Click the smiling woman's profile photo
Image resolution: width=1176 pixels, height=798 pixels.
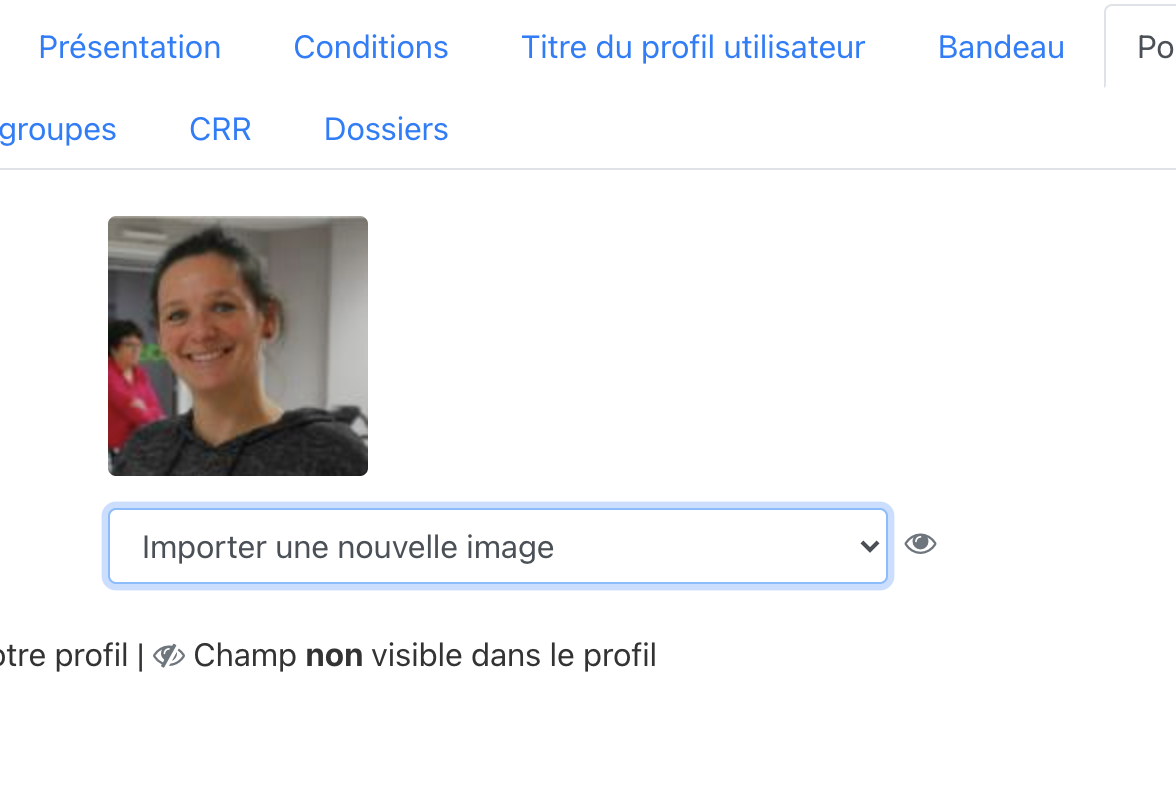(x=238, y=346)
